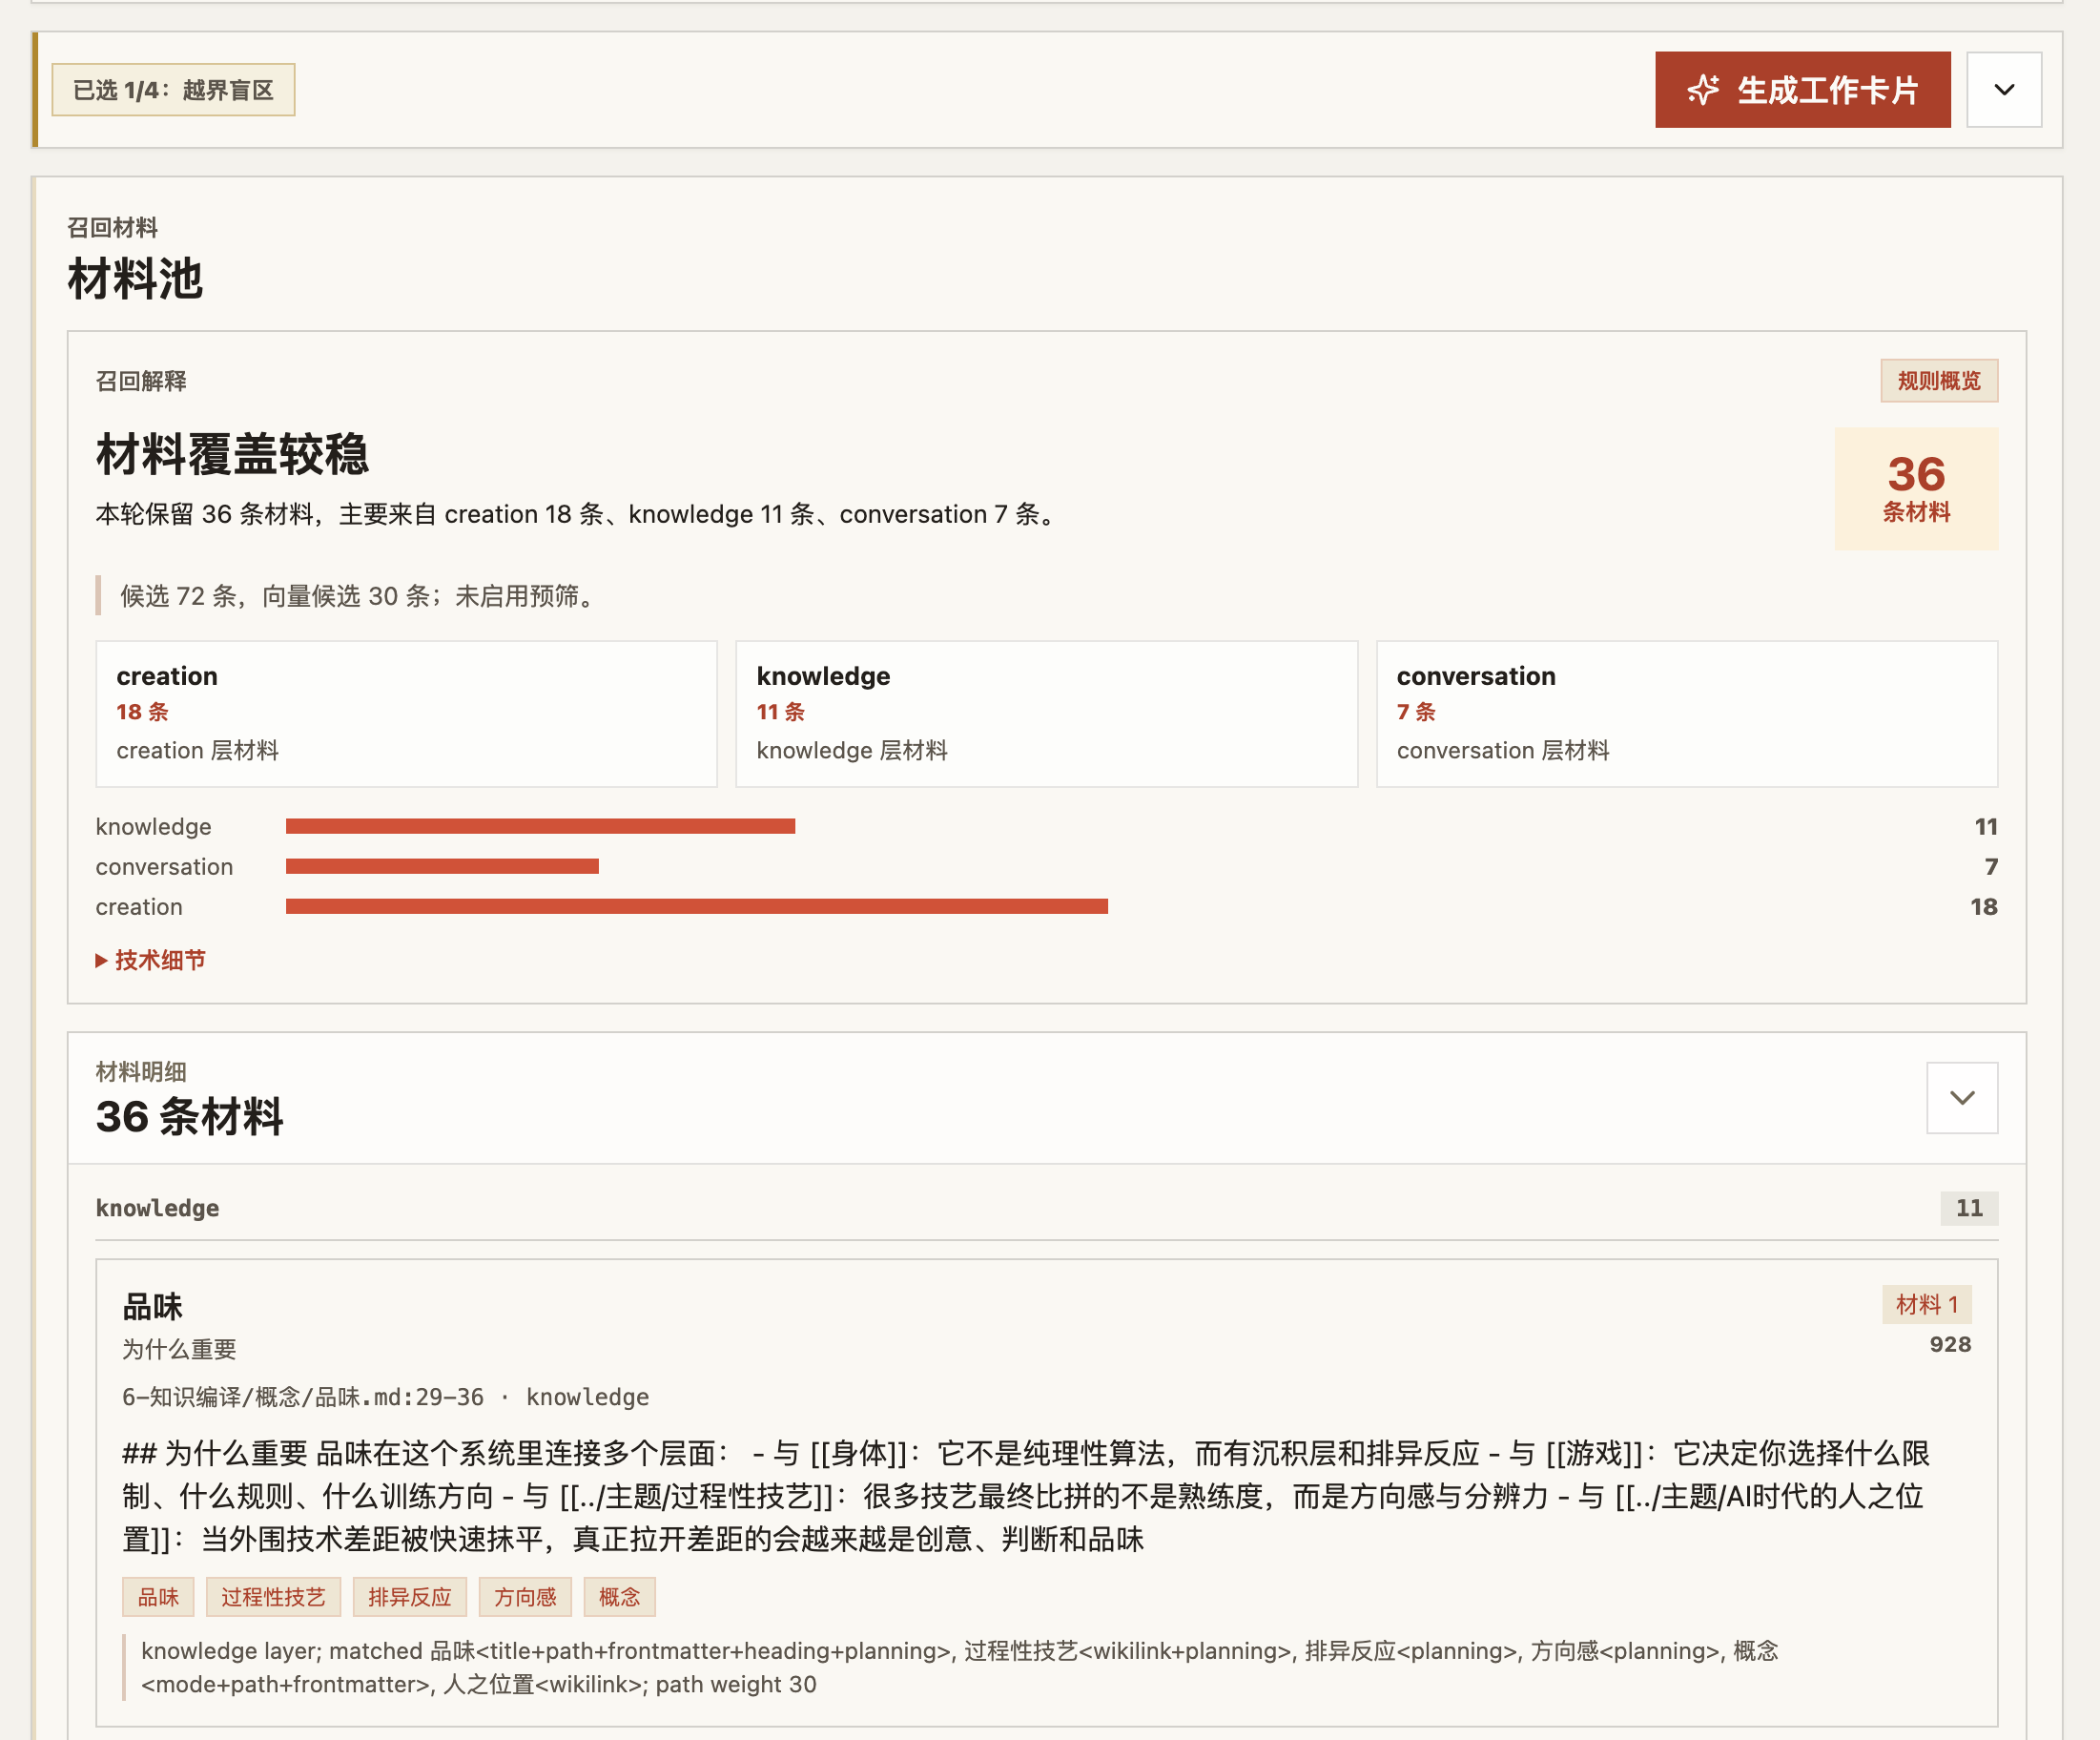Click the 材料 1 badge
The height and width of the screenshot is (1740, 2100).
click(1926, 1305)
